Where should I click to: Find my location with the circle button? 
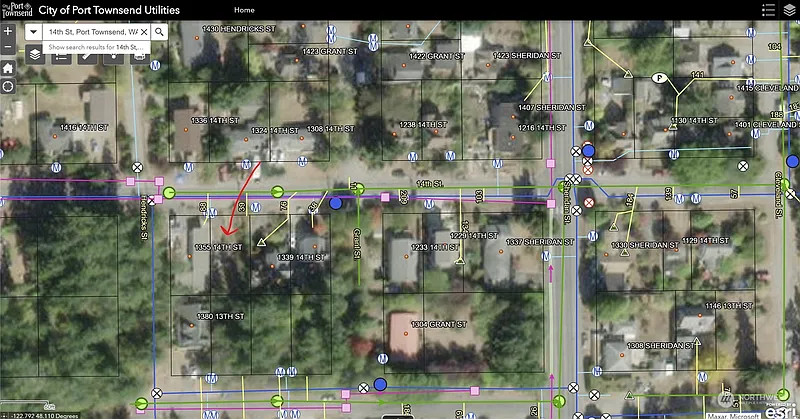point(8,86)
